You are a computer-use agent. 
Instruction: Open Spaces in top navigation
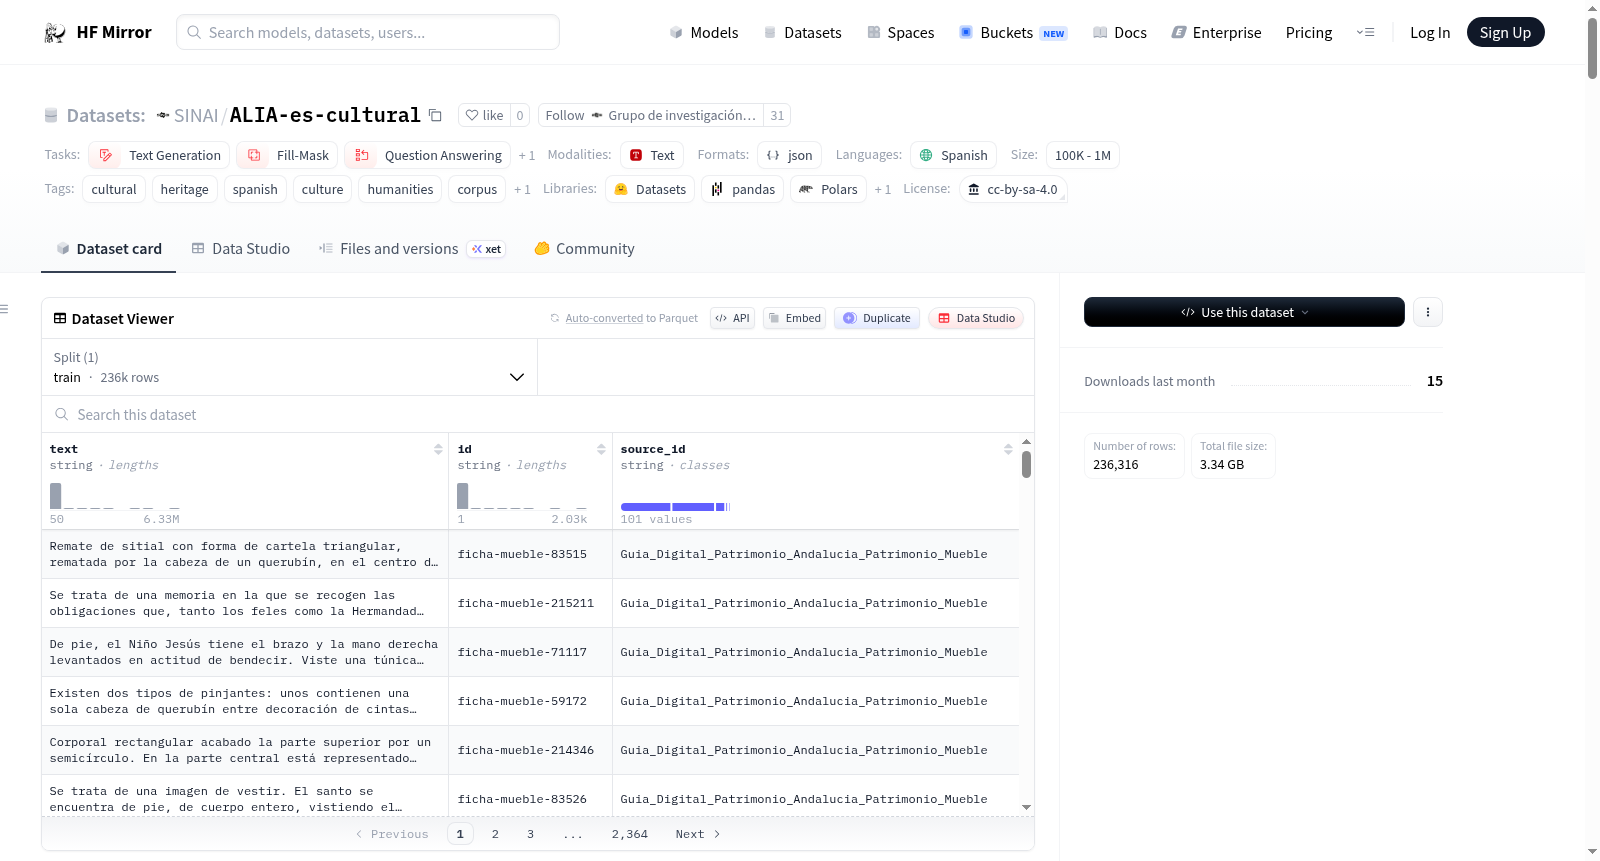(x=900, y=33)
